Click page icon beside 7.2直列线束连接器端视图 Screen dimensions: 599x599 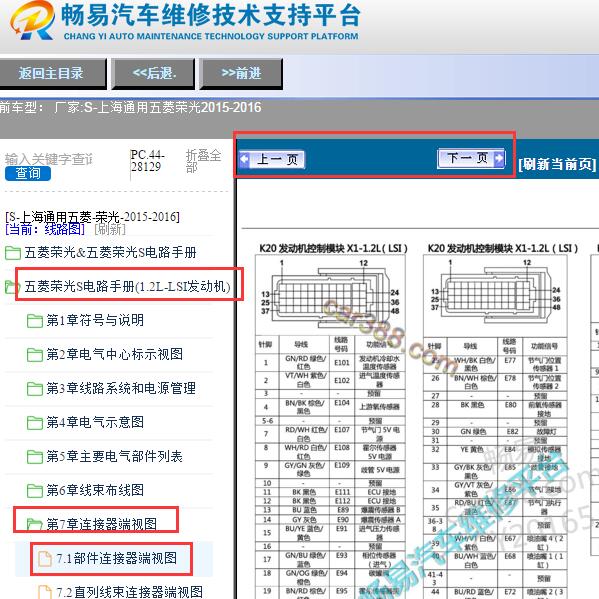(x=45, y=592)
